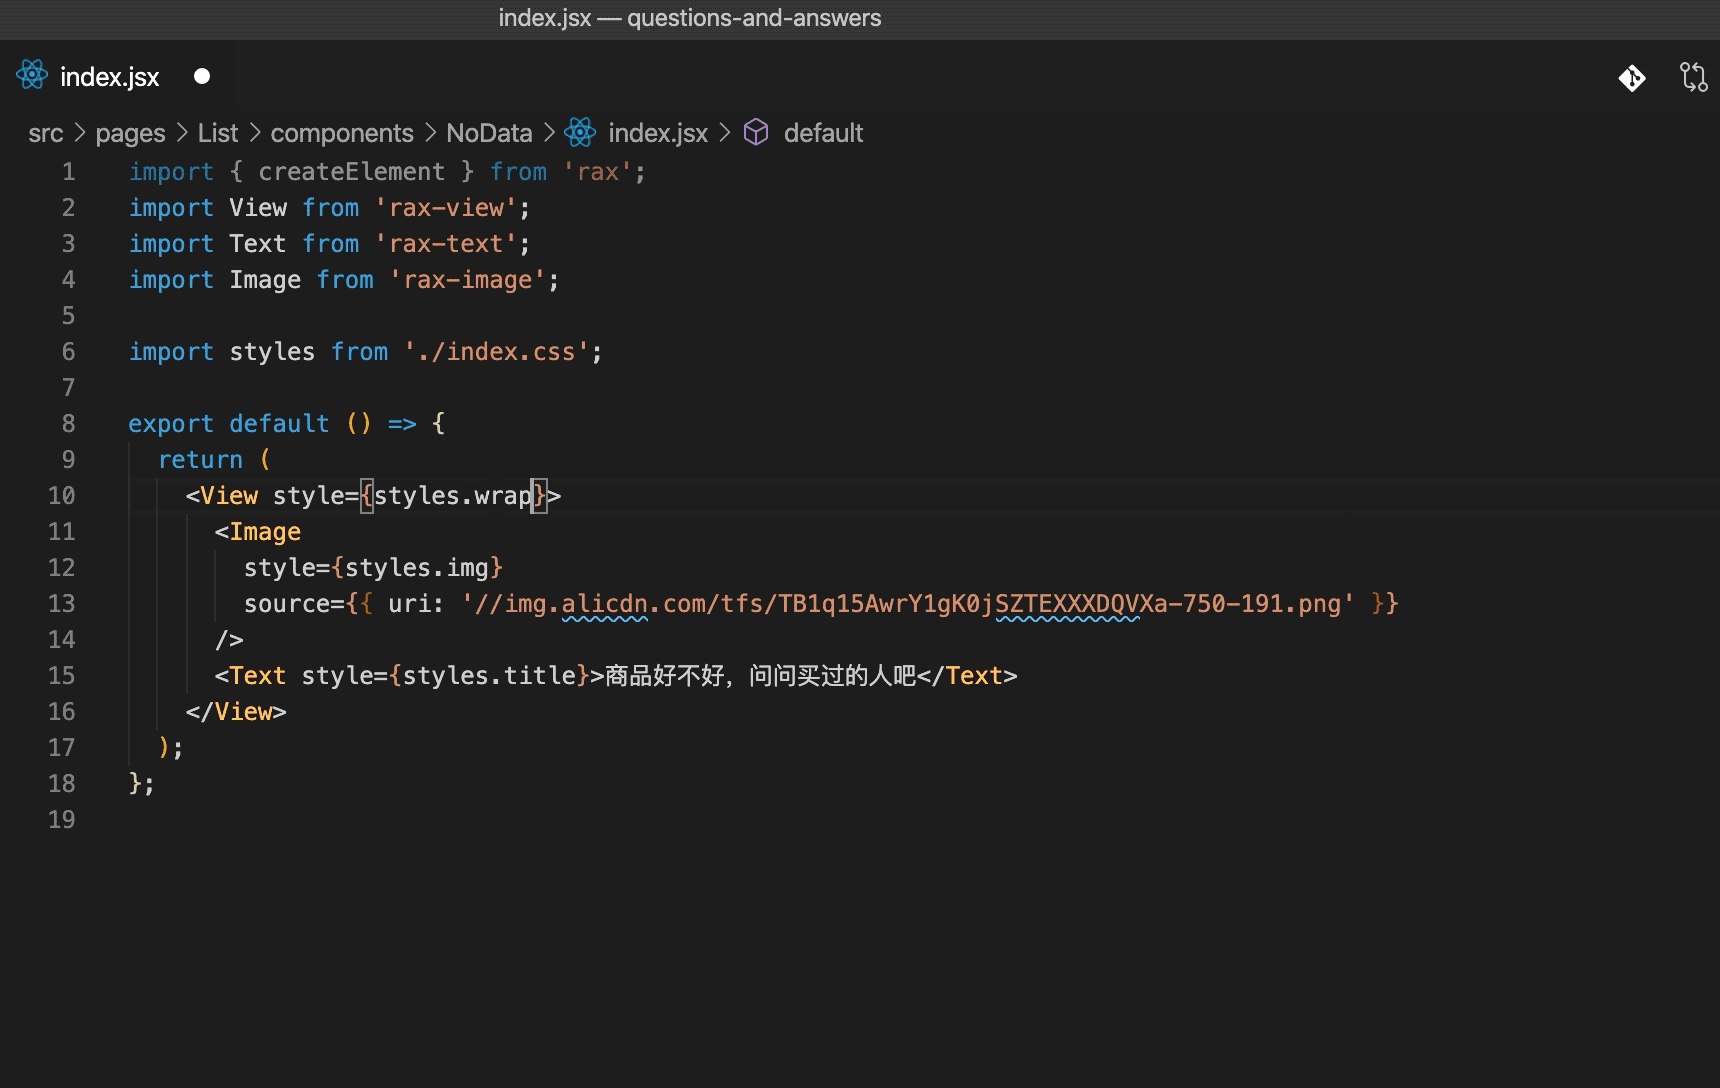Open the NoData breadcrumb folder
The width and height of the screenshot is (1720, 1088).
pyautogui.click(x=489, y=133)
